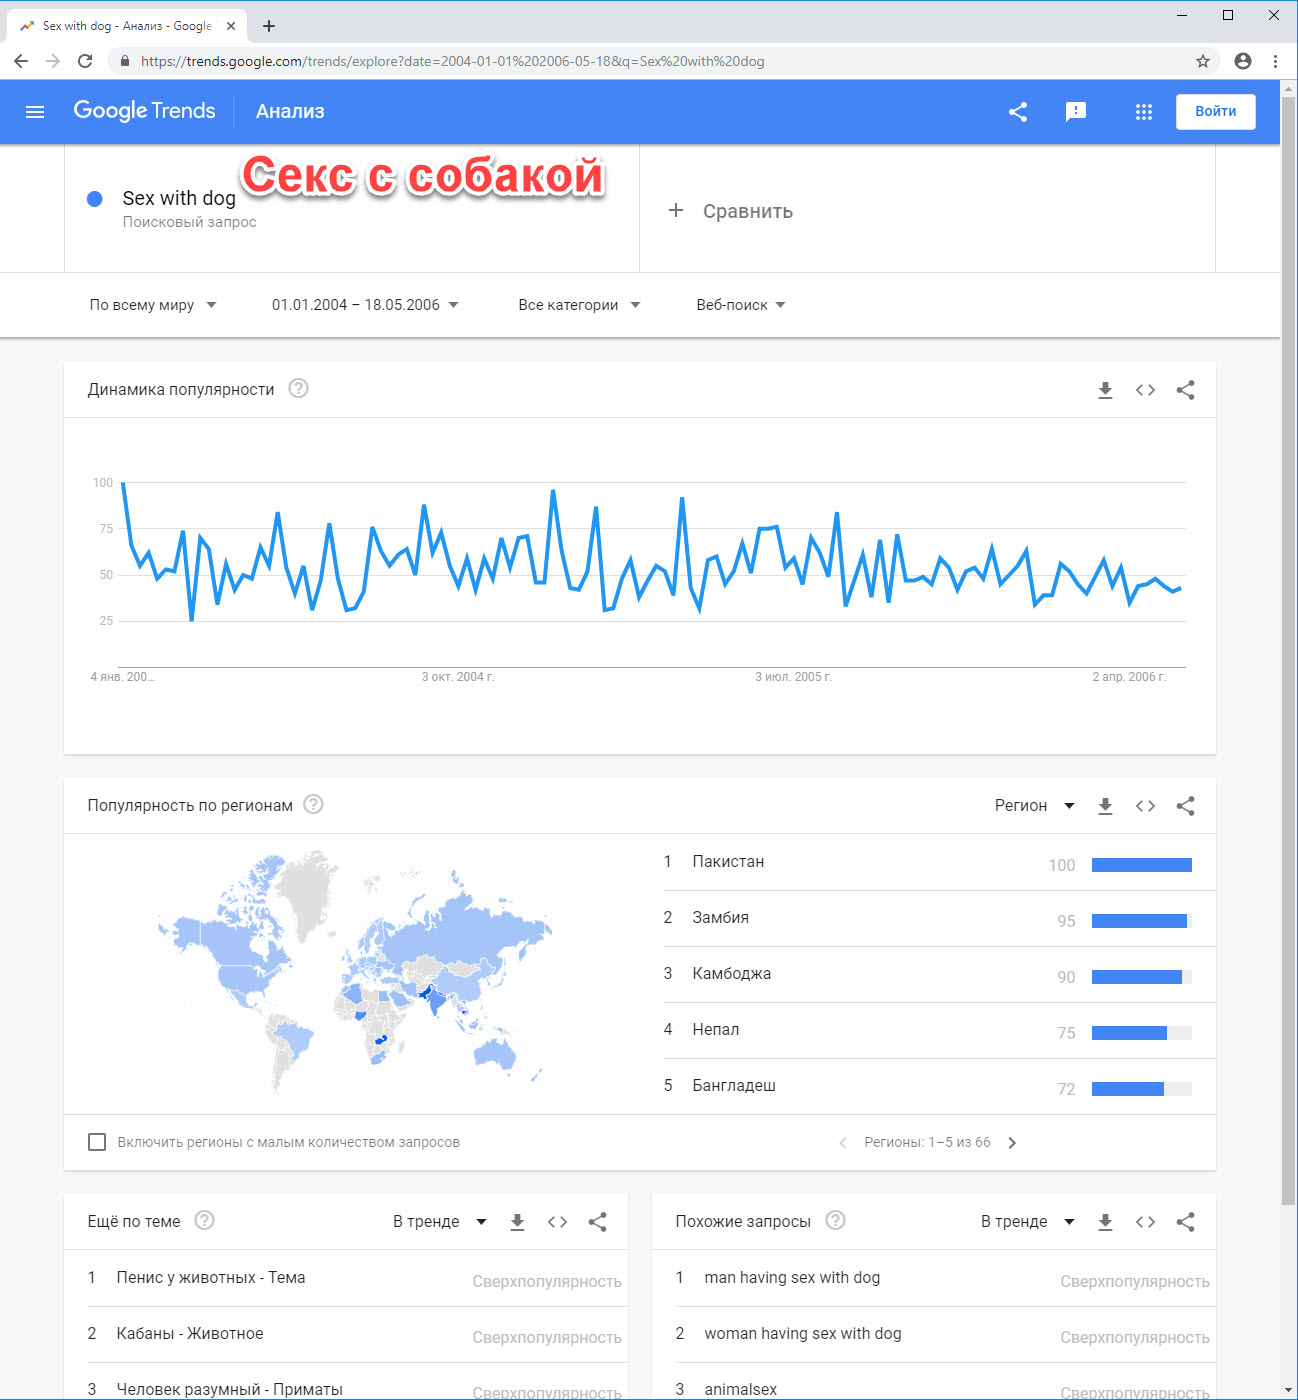Open the Веб-поиск search type dropdown
The image size is (1298, 1400).
(x=741, y=305)
